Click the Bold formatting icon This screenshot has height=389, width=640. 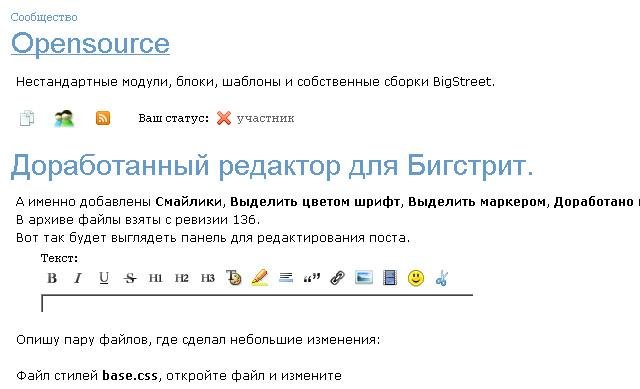pos(52,278)
